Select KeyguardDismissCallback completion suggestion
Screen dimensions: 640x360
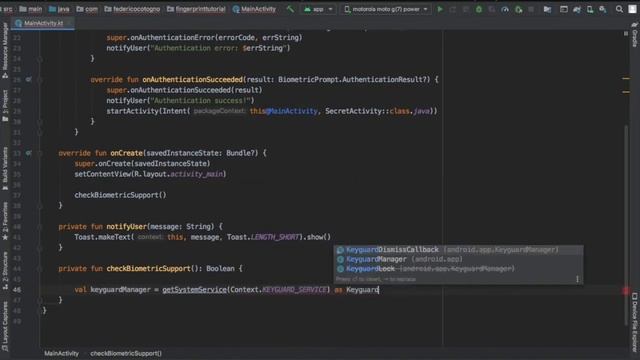tap(458, 249)
